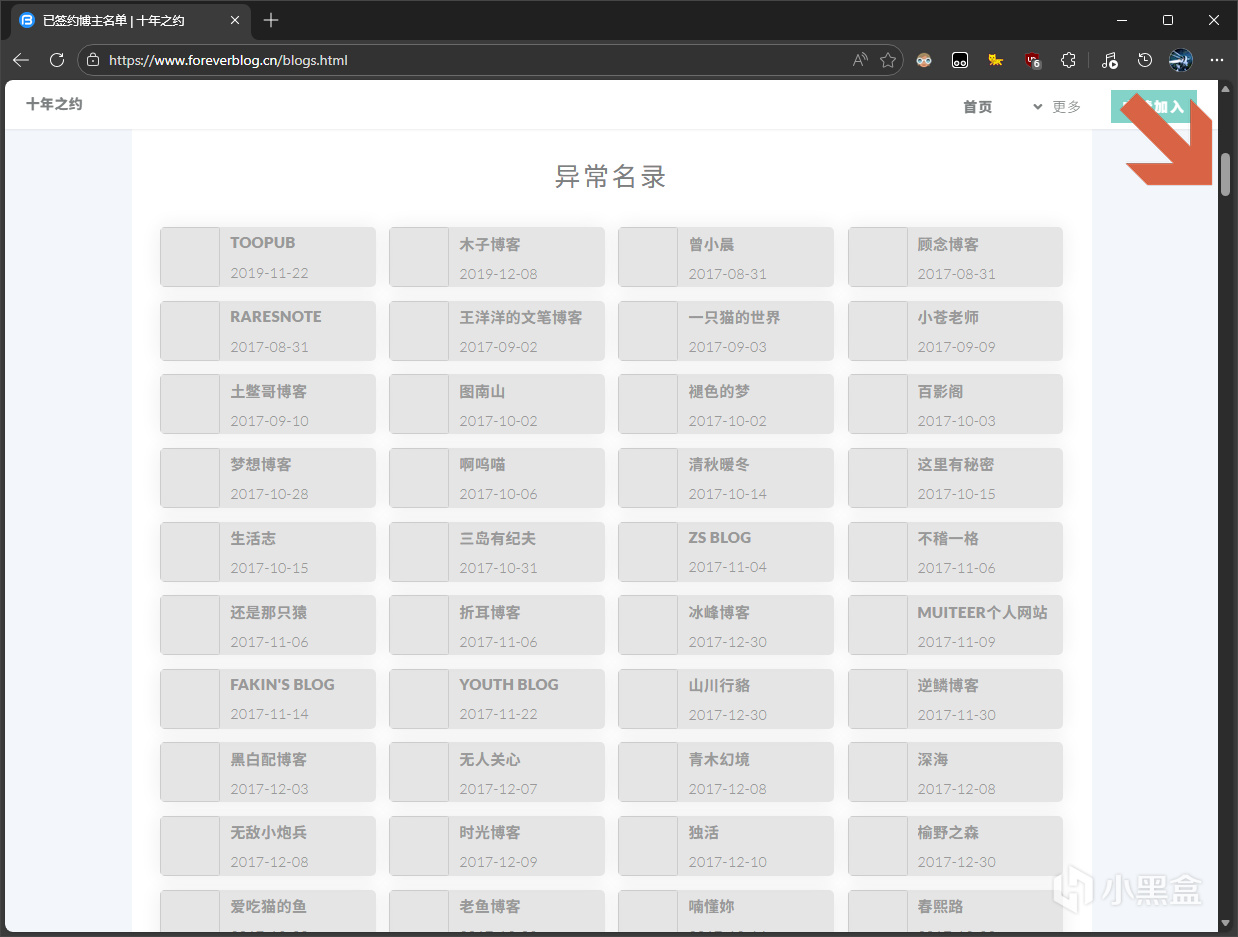Image resolution: width=1238 pixels, height=937 pixels.
Task: Click the 这里有秘密 entry
Action: [x=955, y=478]
